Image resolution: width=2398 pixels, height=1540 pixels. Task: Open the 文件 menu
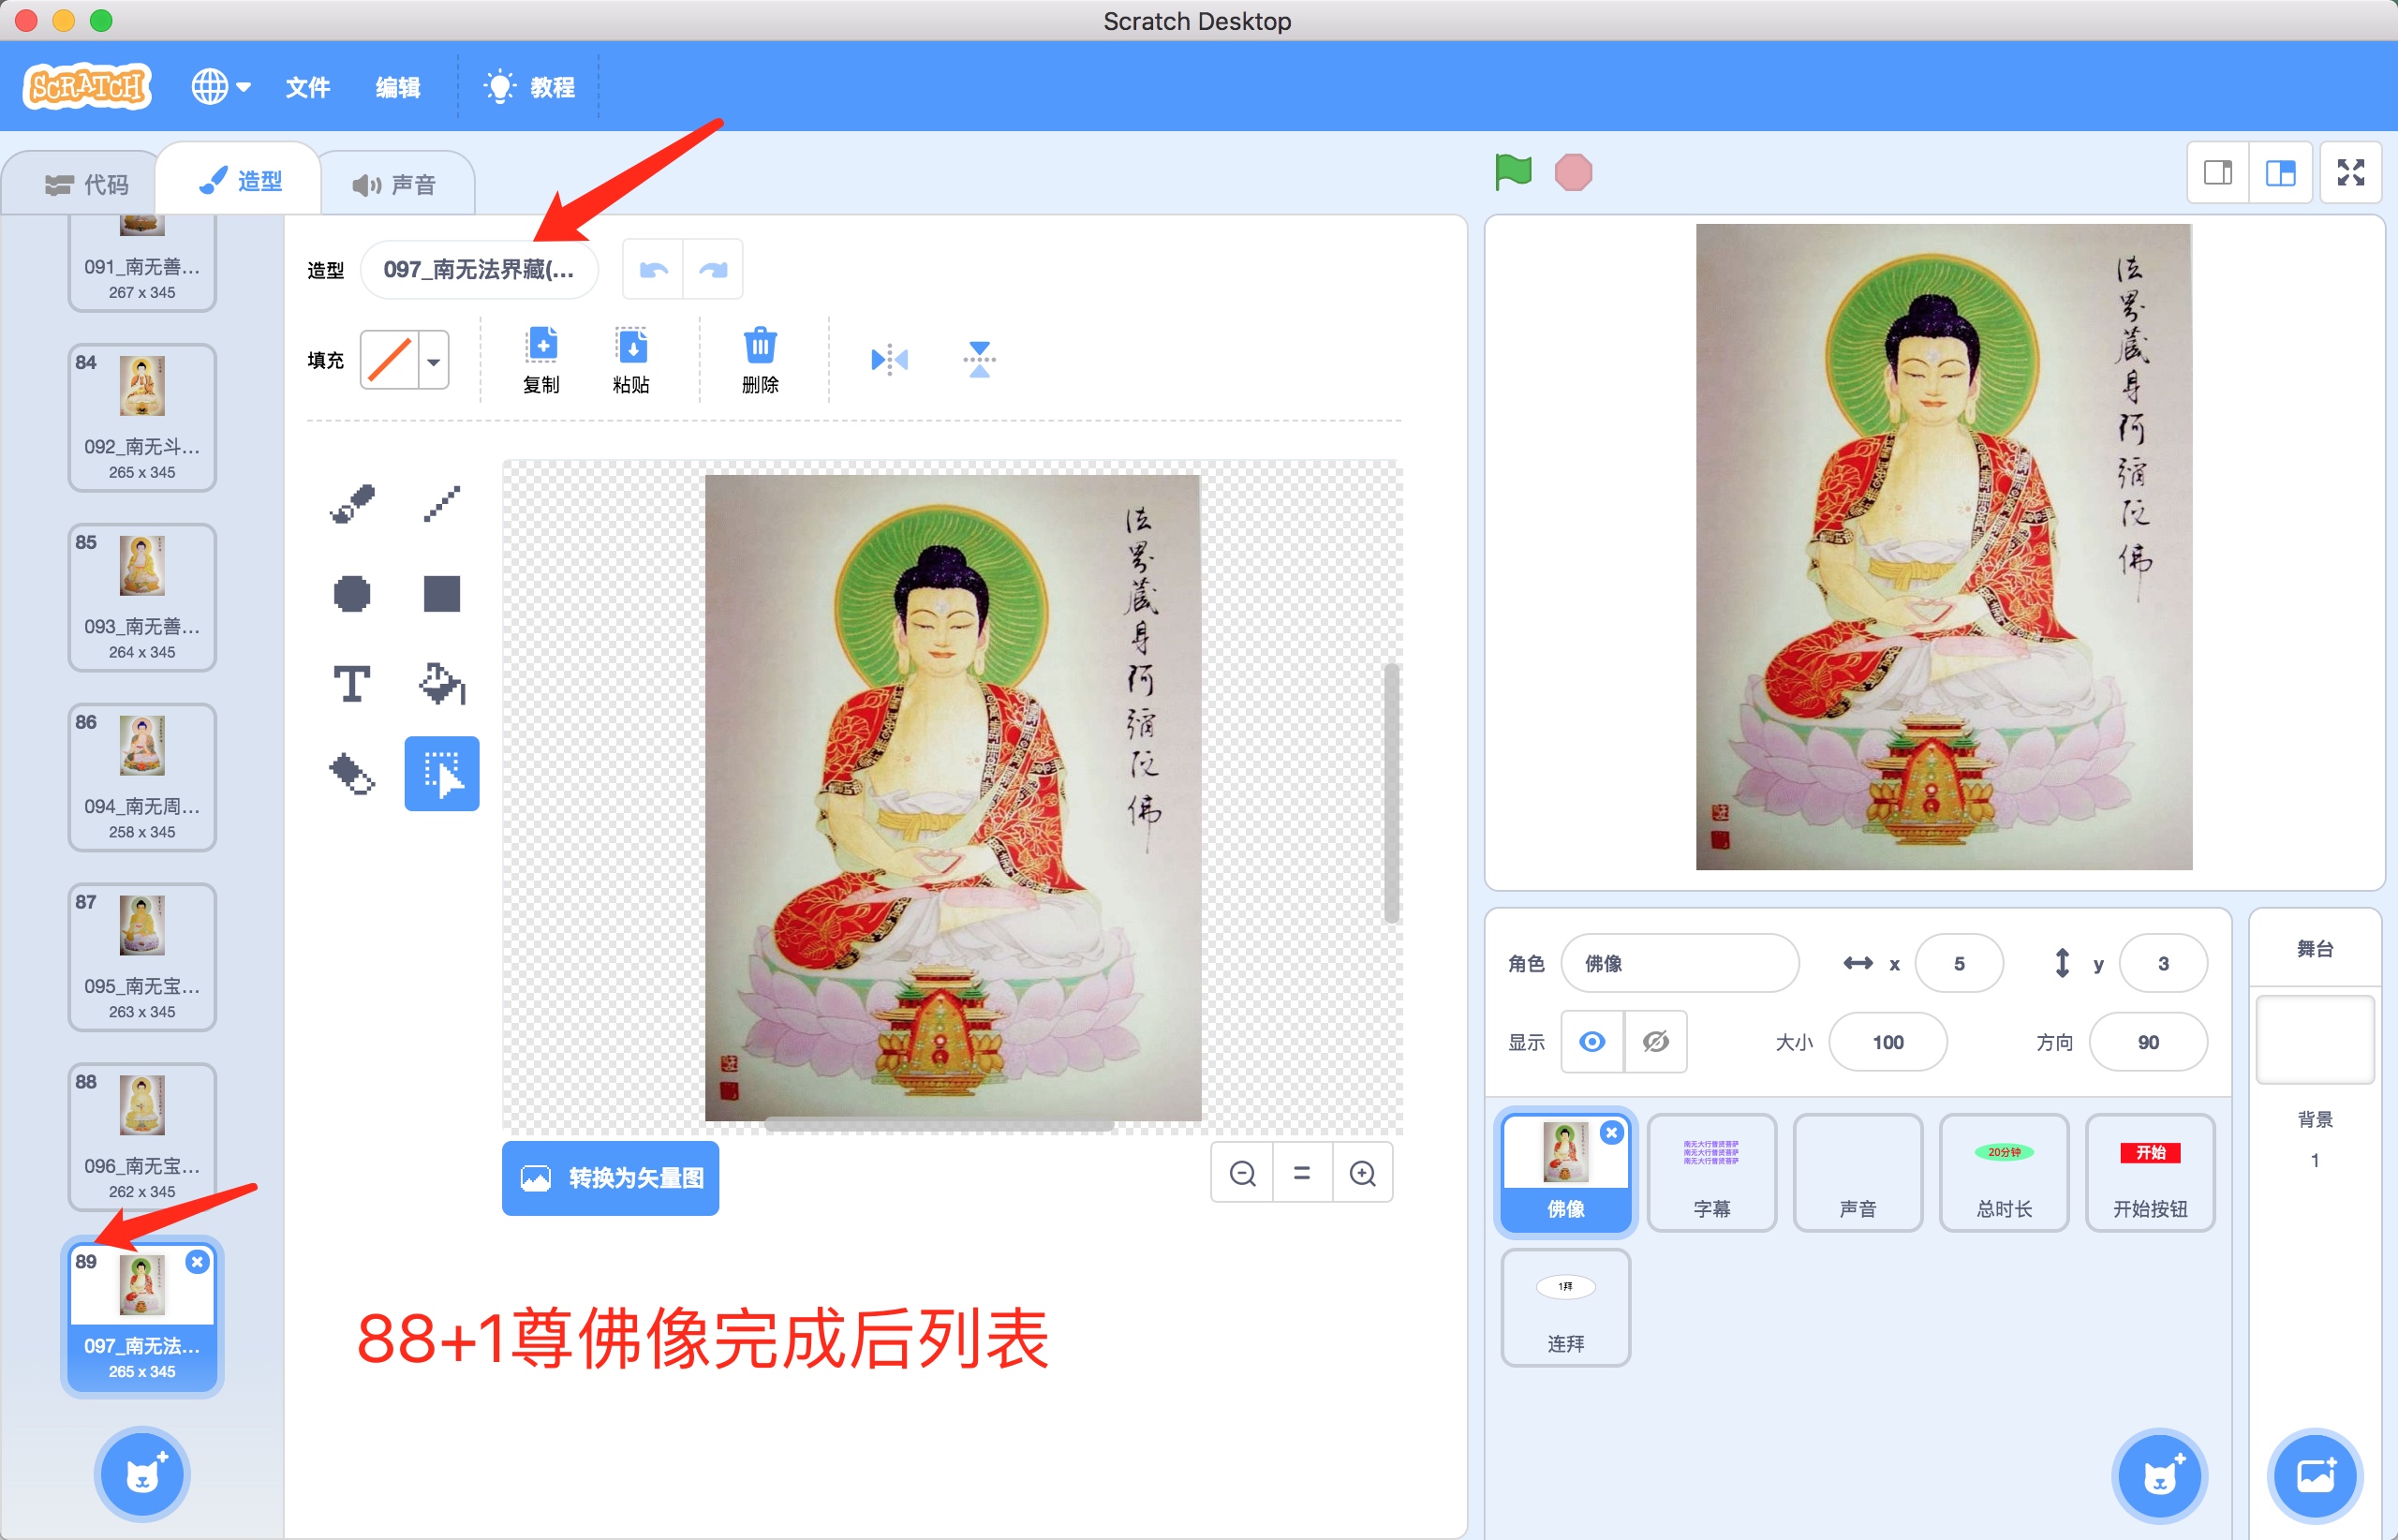point(307,87)
